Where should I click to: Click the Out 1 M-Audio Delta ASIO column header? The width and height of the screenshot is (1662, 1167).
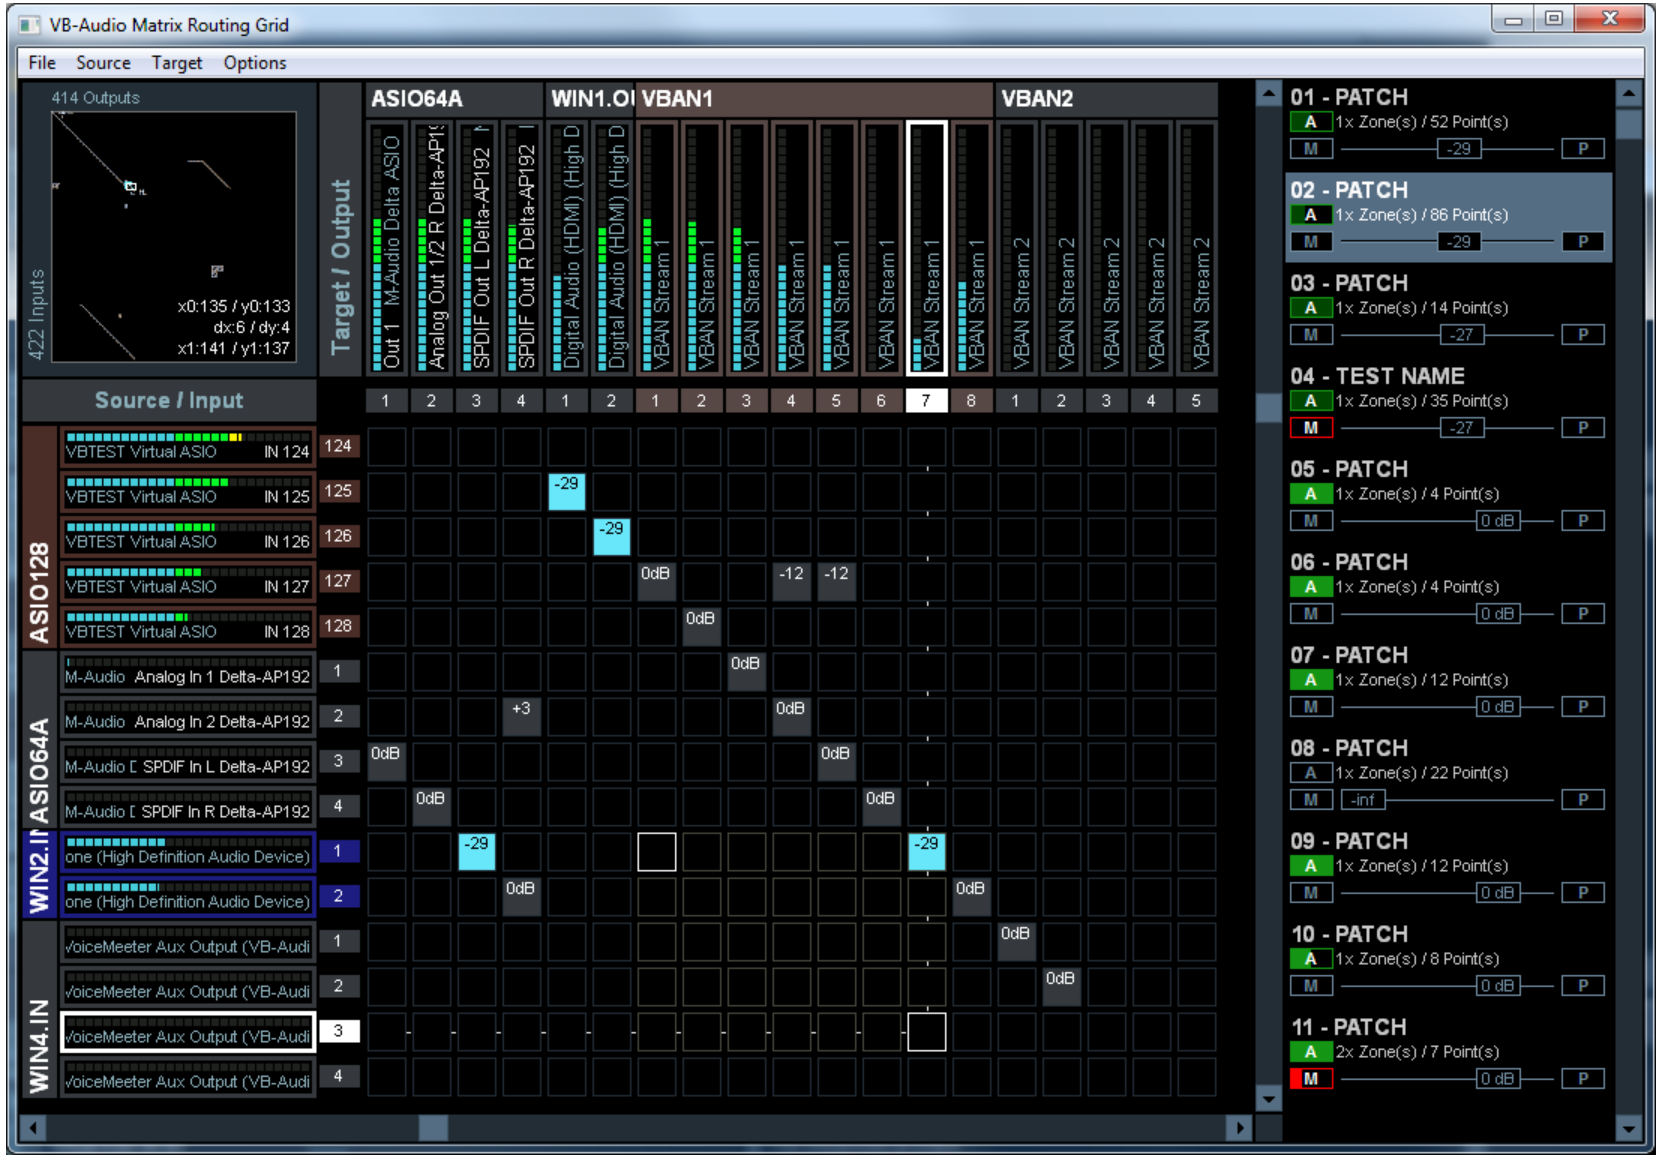[x=386, y=247]
